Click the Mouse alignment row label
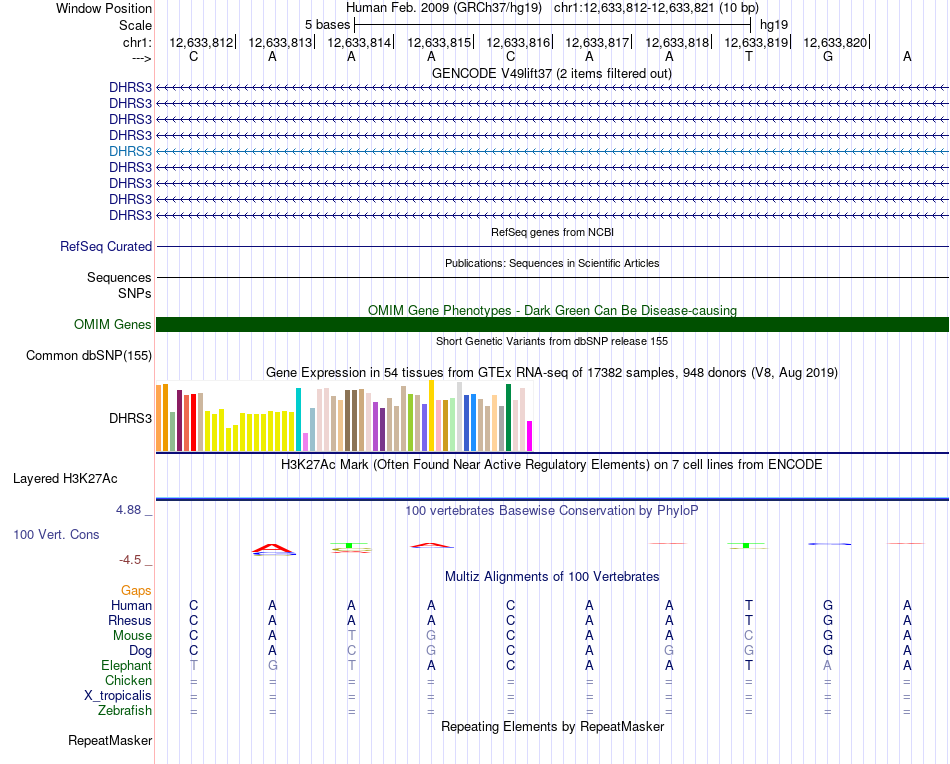The image size is (950, 764). (132, 636)
